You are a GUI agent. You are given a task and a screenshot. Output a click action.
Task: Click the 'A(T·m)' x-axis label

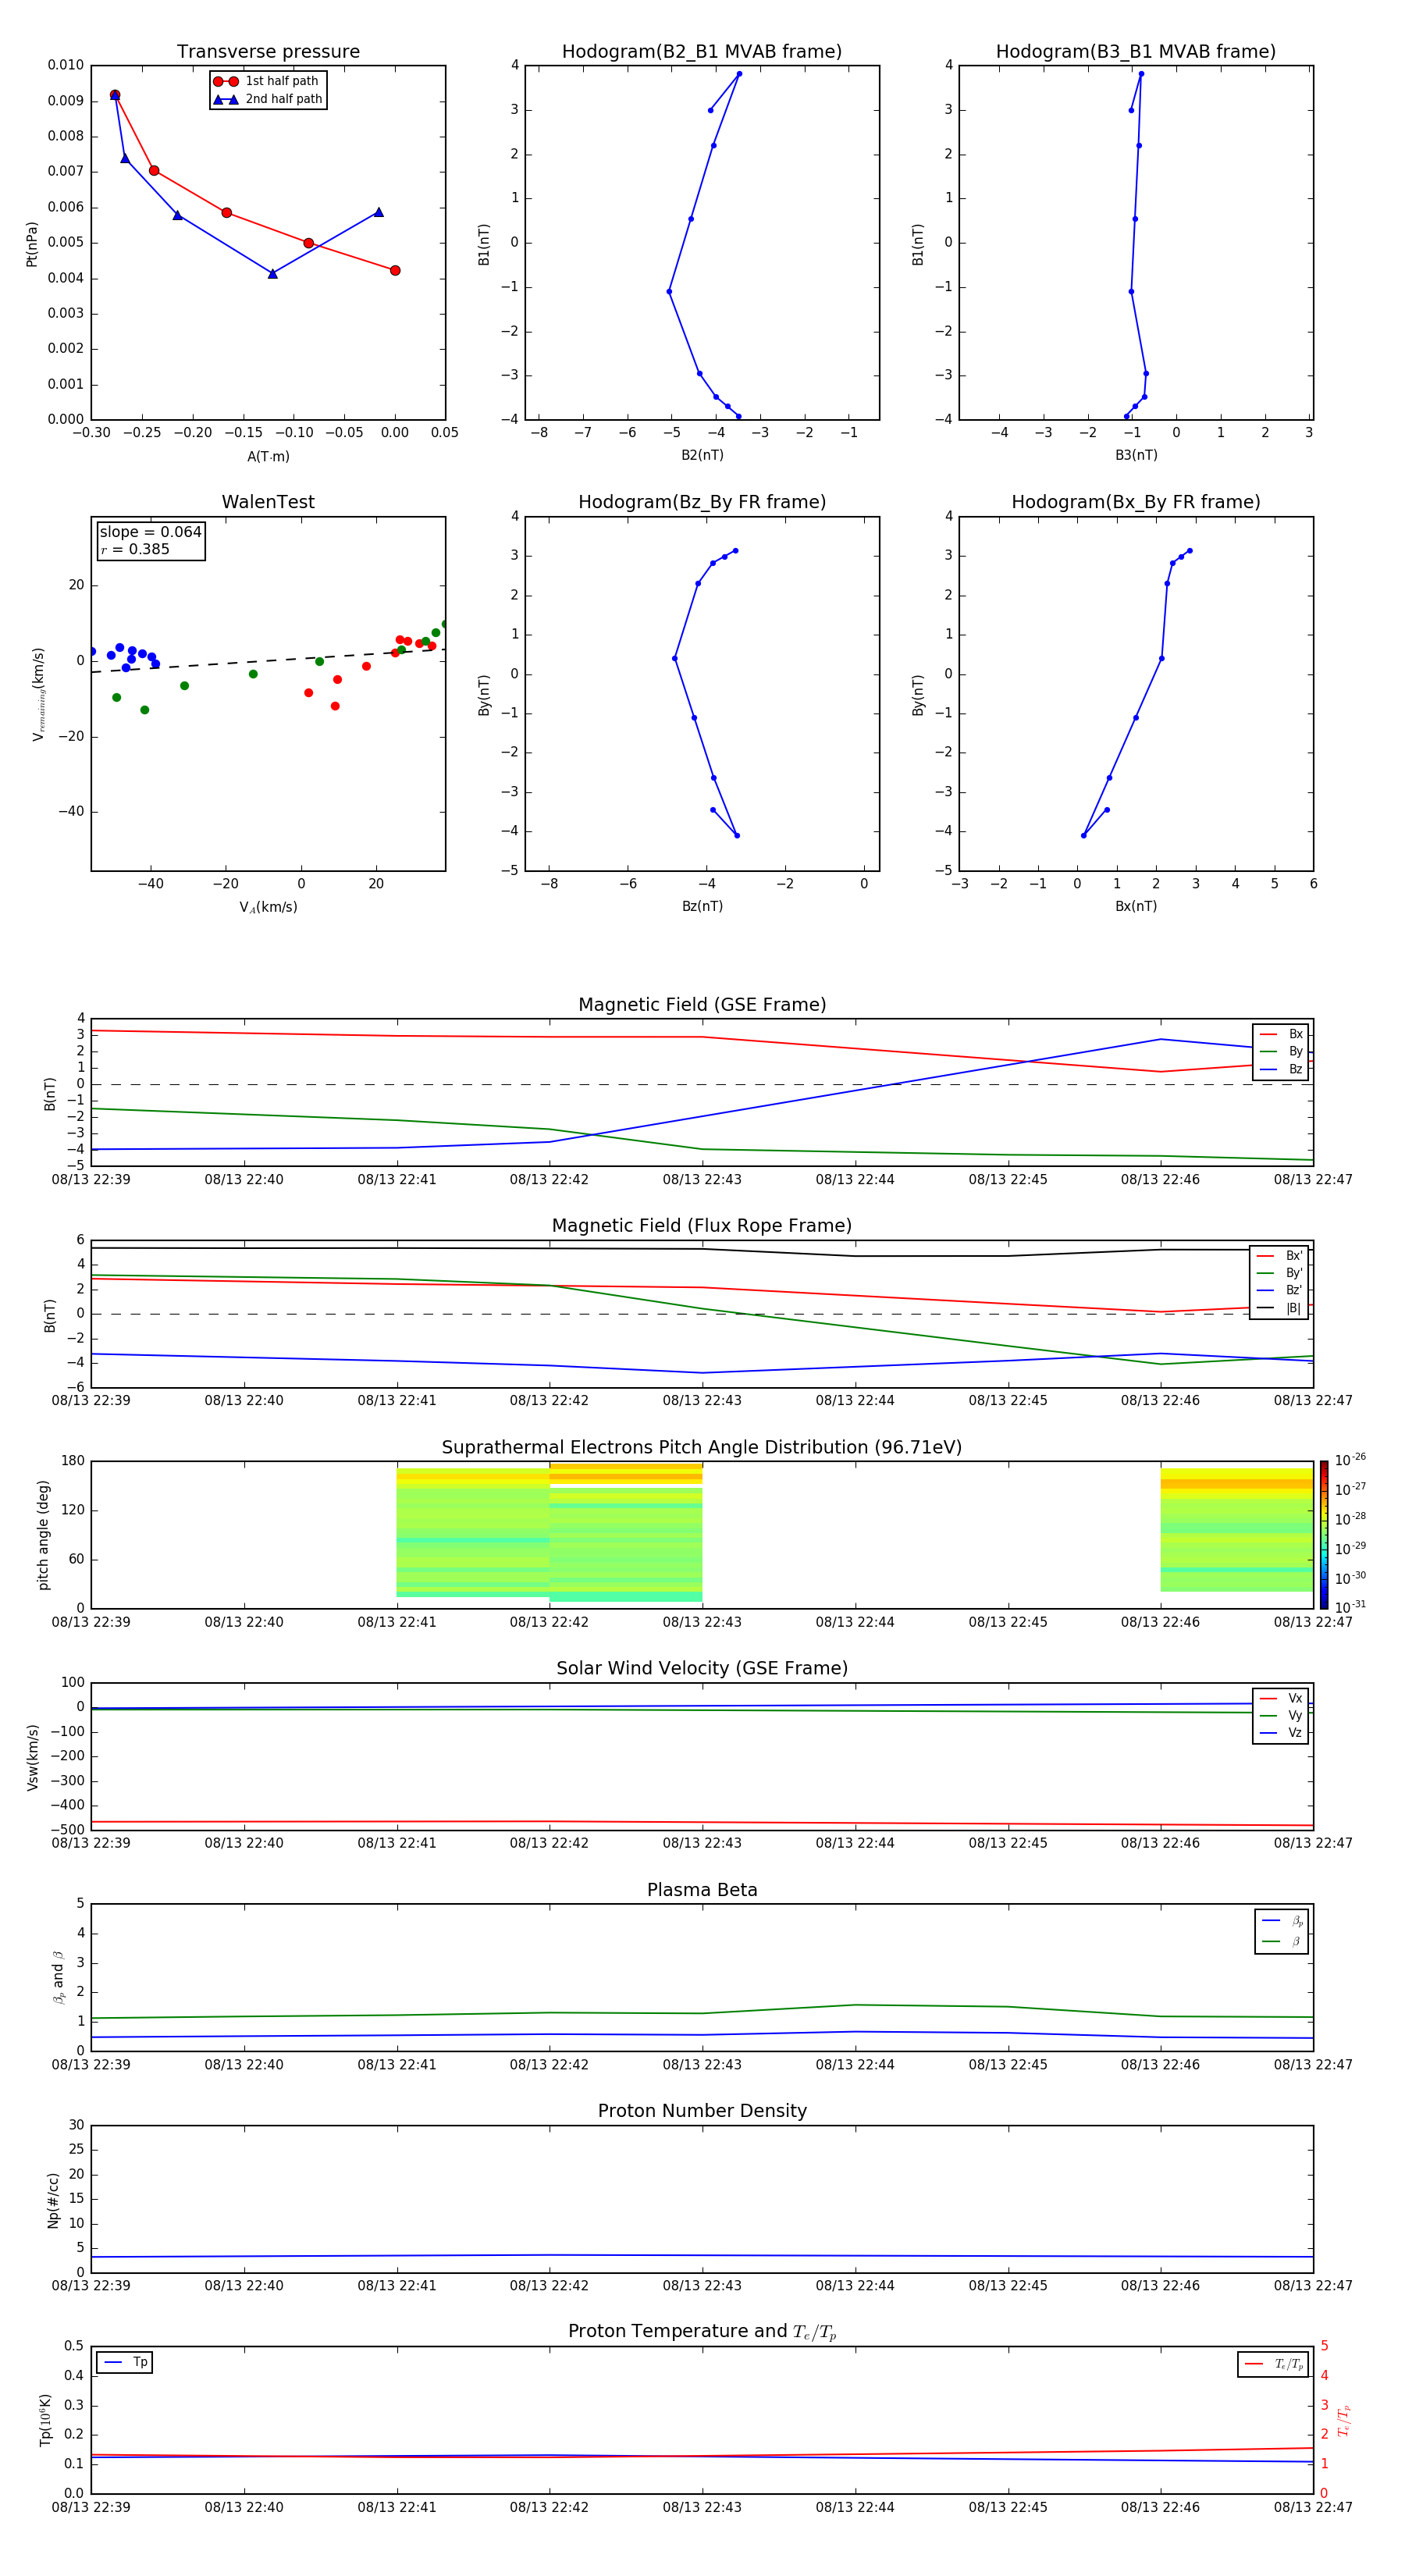point(268,456)
